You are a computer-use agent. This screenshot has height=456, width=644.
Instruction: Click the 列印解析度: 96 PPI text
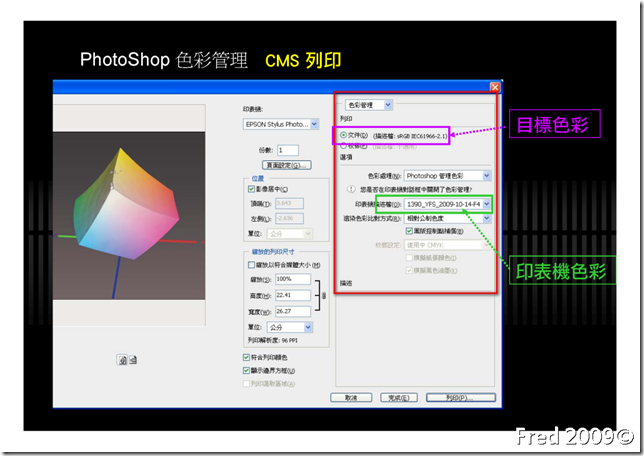pos(273,341)
